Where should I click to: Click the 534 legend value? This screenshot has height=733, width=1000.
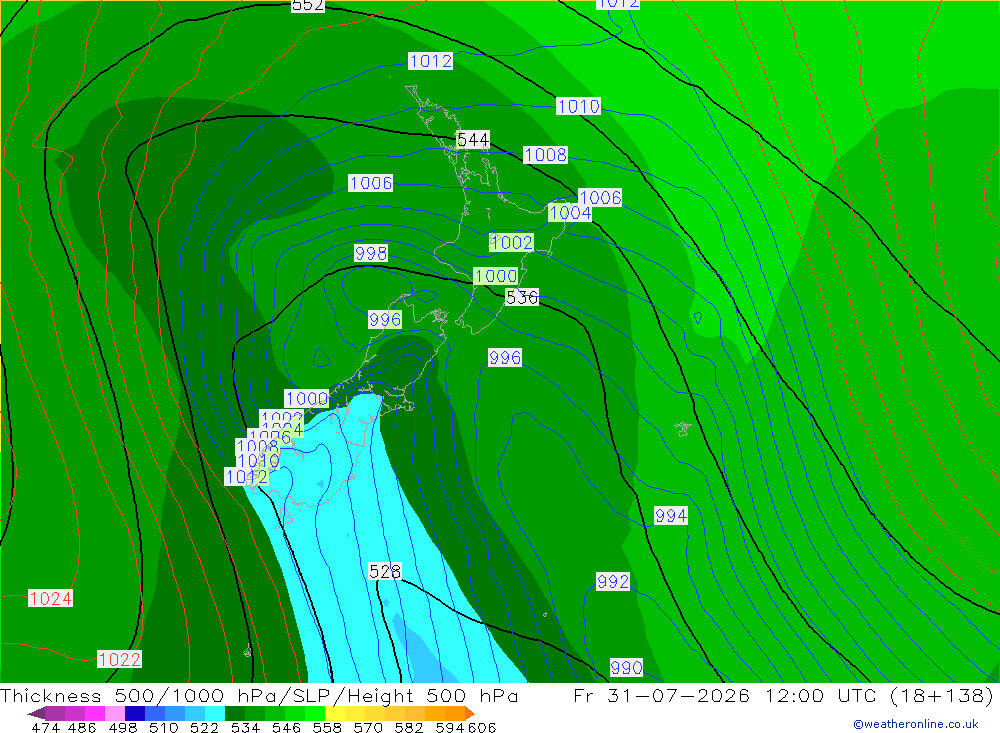click(245, 727)
